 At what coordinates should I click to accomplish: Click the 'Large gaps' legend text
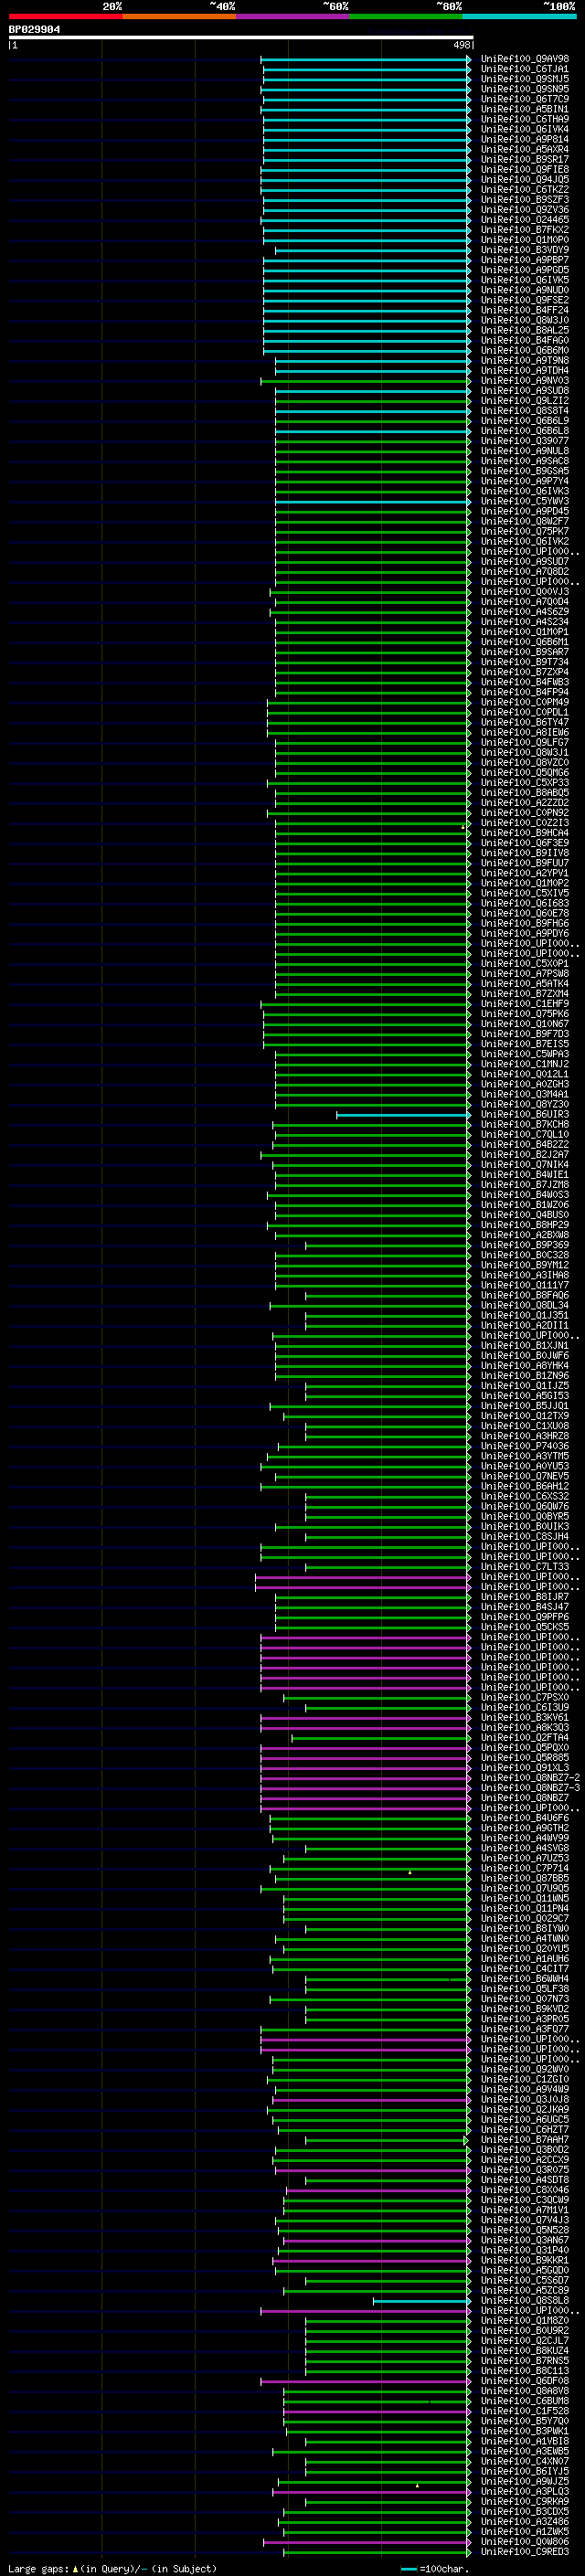pos(39,2569)
